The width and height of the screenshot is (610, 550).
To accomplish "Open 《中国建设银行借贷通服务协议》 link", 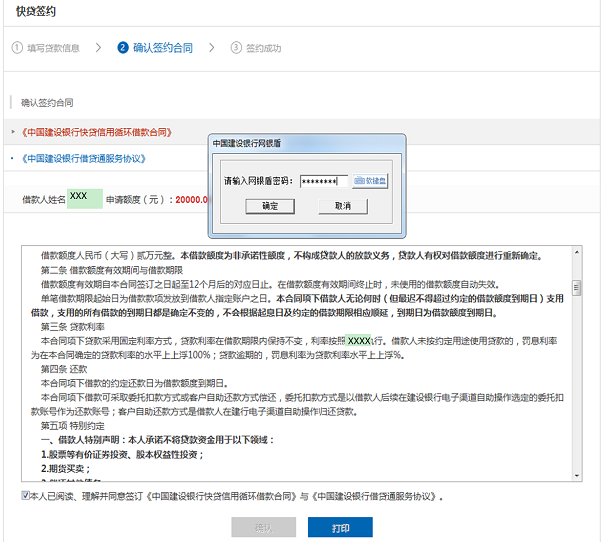I will tap(83, 158).
